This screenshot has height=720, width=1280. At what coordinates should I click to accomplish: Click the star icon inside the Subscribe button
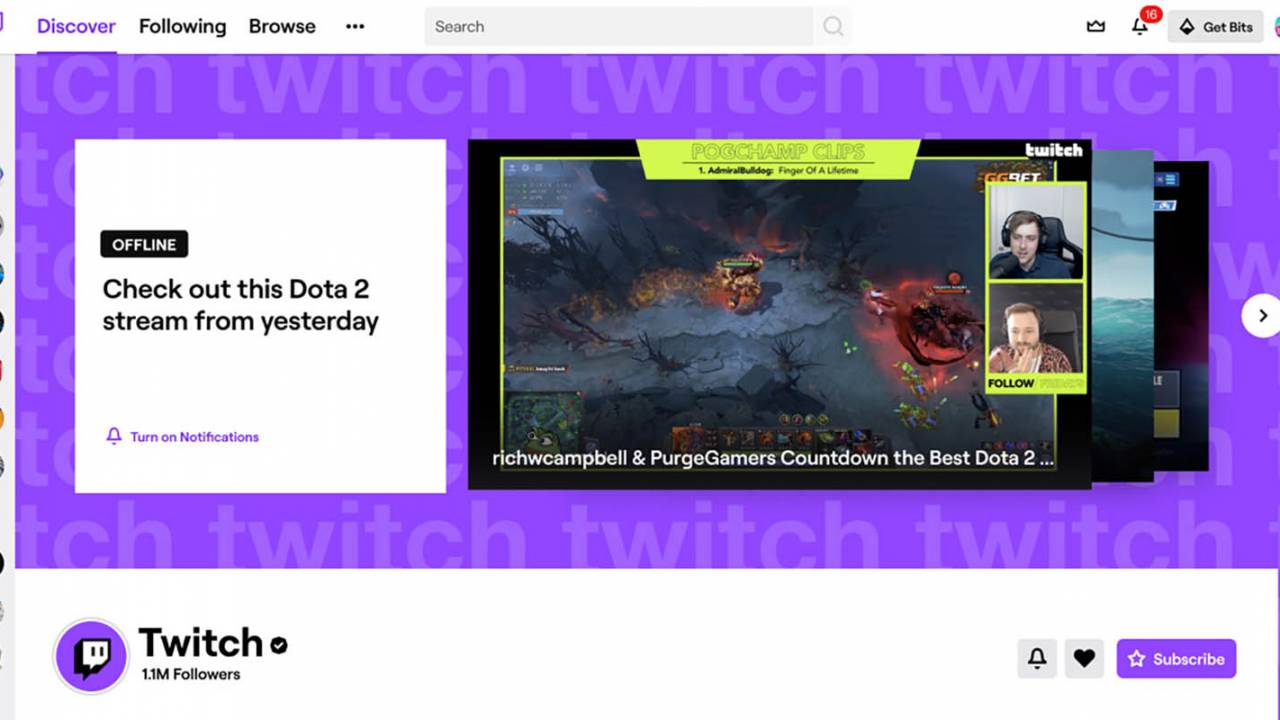tap(1137, 659)
